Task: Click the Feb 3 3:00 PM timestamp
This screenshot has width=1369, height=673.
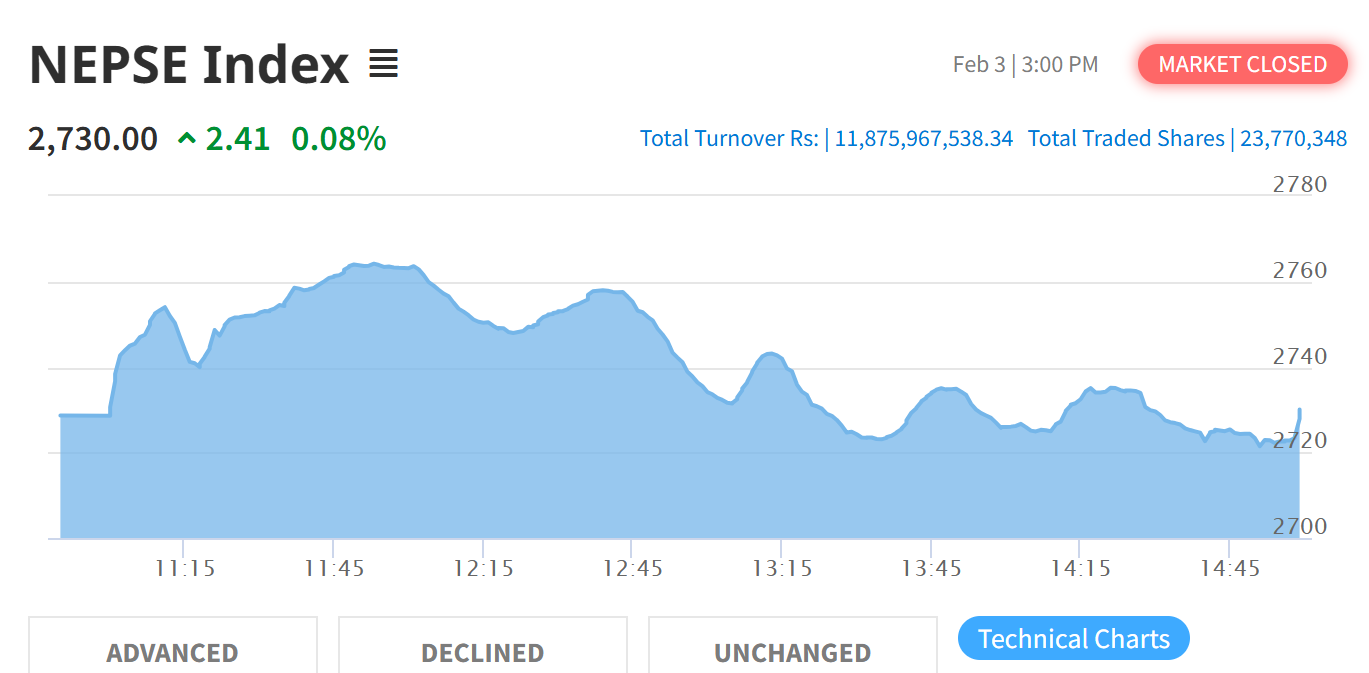Action: [1025, 65]
